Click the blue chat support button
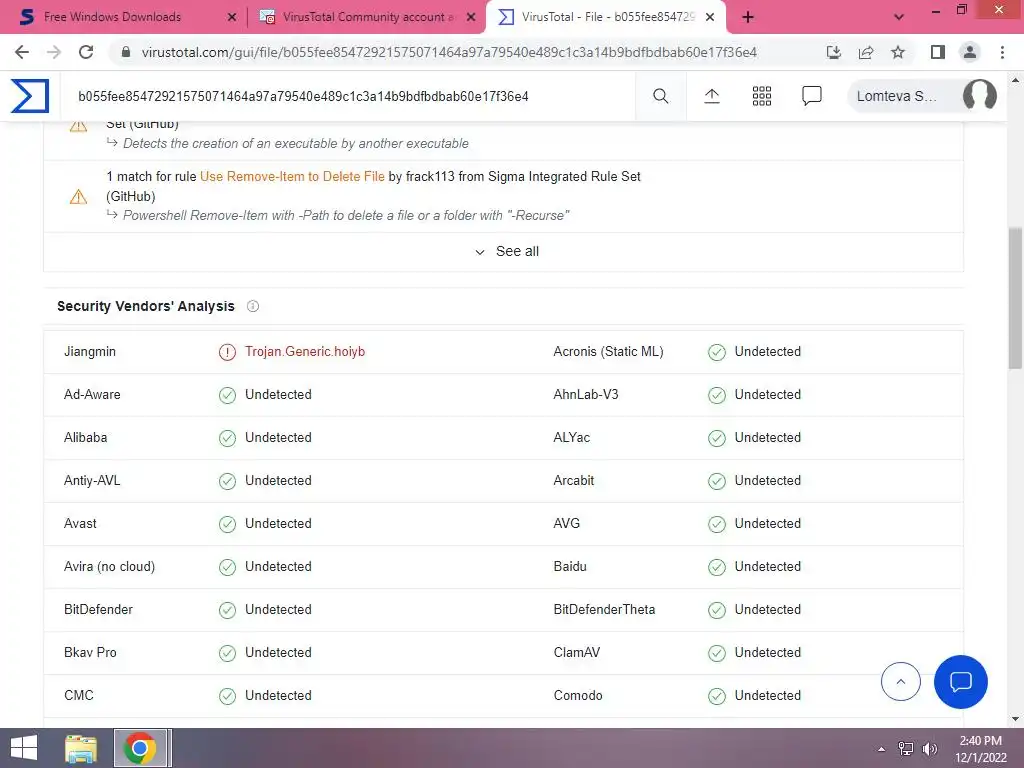 pos(961,682)
